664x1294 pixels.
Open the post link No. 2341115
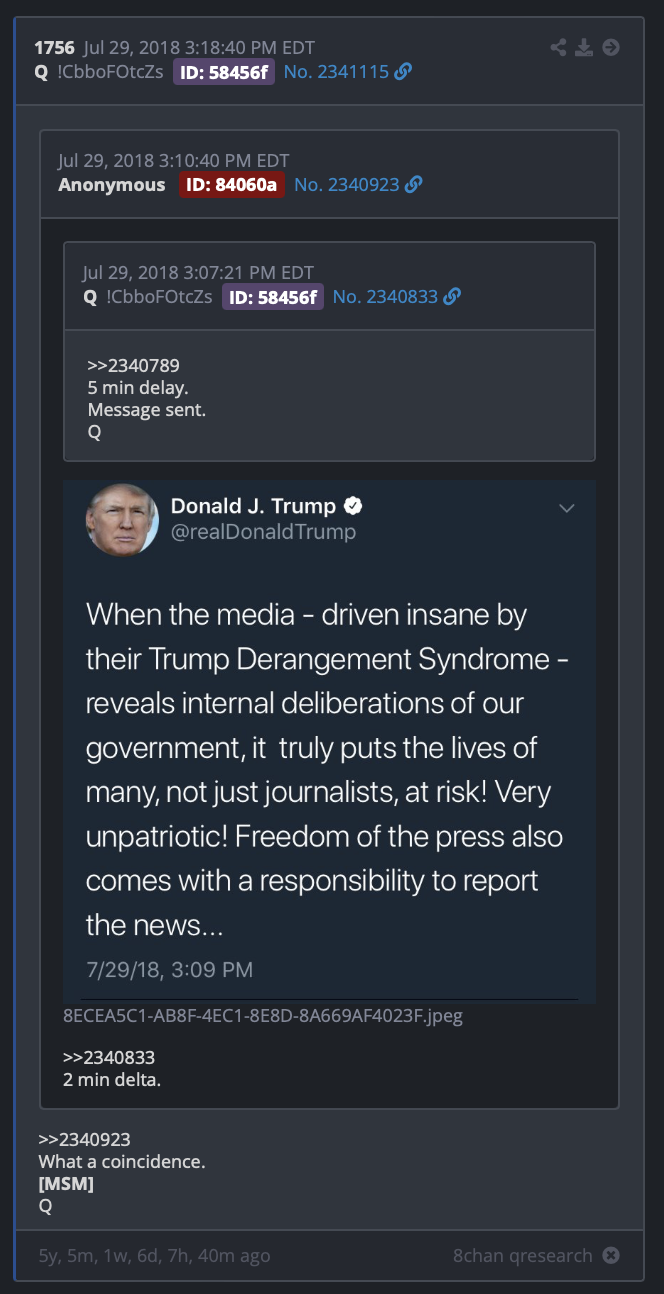(336, 72)
